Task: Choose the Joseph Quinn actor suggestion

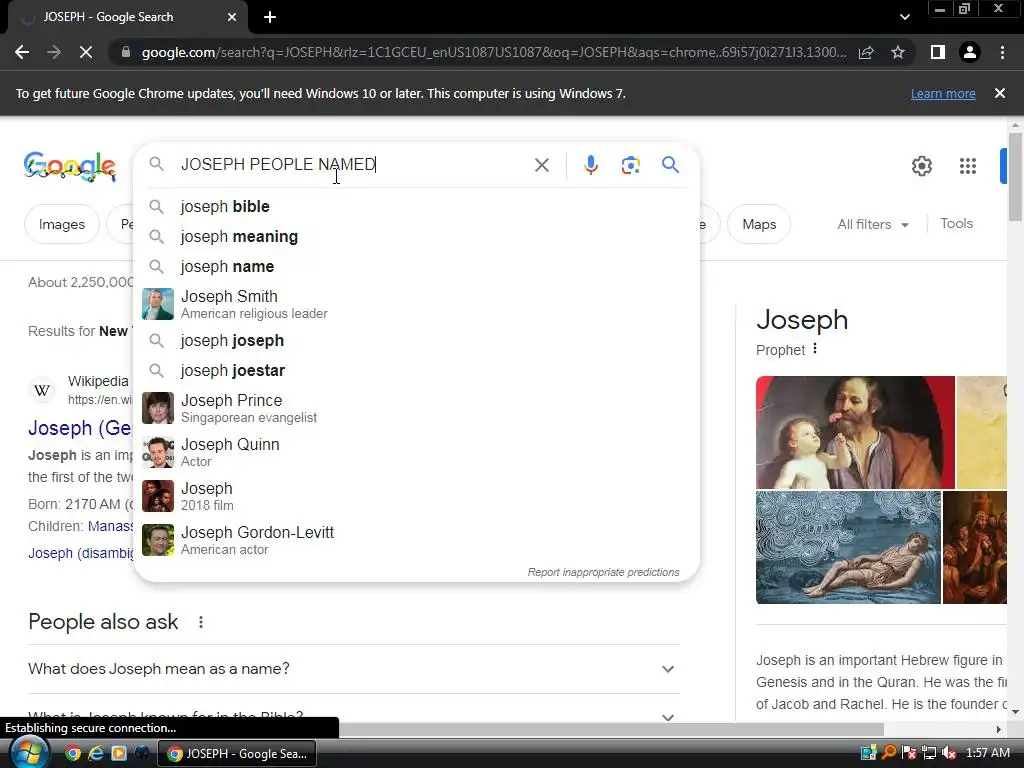Action: (417, 452)
